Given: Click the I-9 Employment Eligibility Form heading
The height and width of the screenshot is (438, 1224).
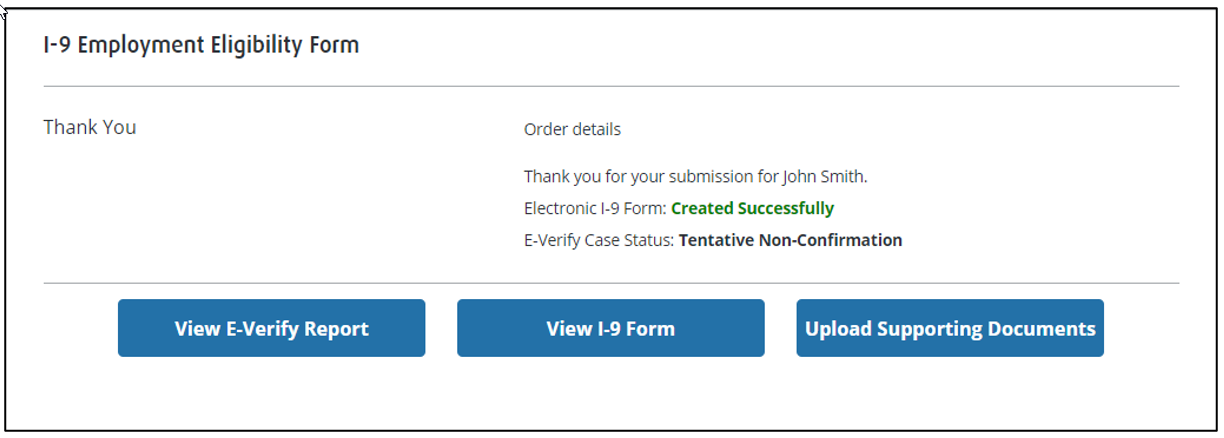Looking at the screenshot, I should pos(201,45).
